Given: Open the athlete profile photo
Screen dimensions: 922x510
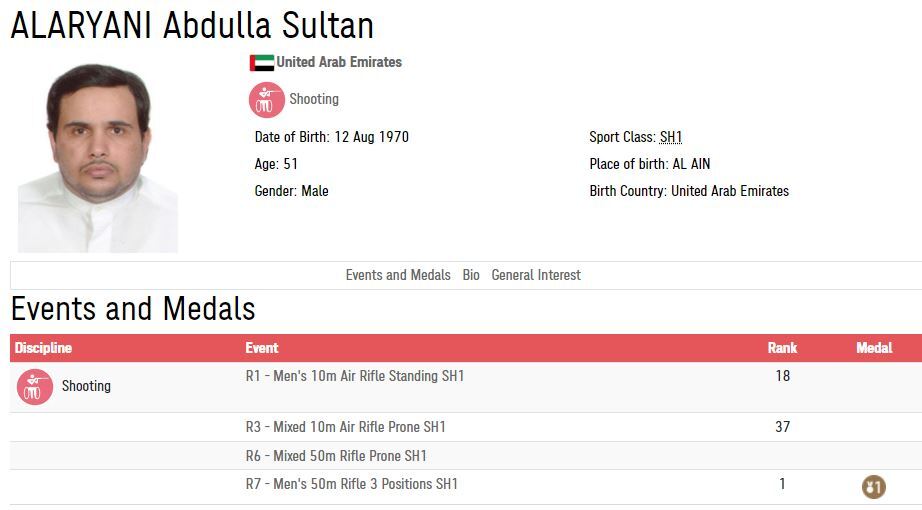Looking at the screenshot, I should tap(98, 156).
